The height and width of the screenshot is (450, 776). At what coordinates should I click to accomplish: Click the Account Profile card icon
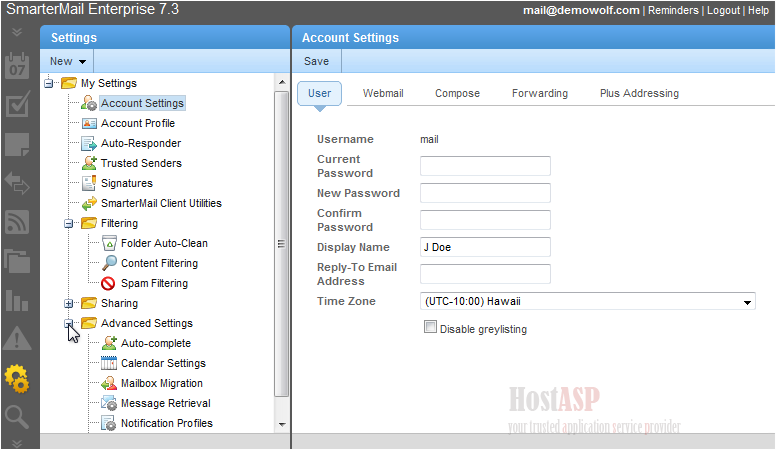(x=89, y=123)
